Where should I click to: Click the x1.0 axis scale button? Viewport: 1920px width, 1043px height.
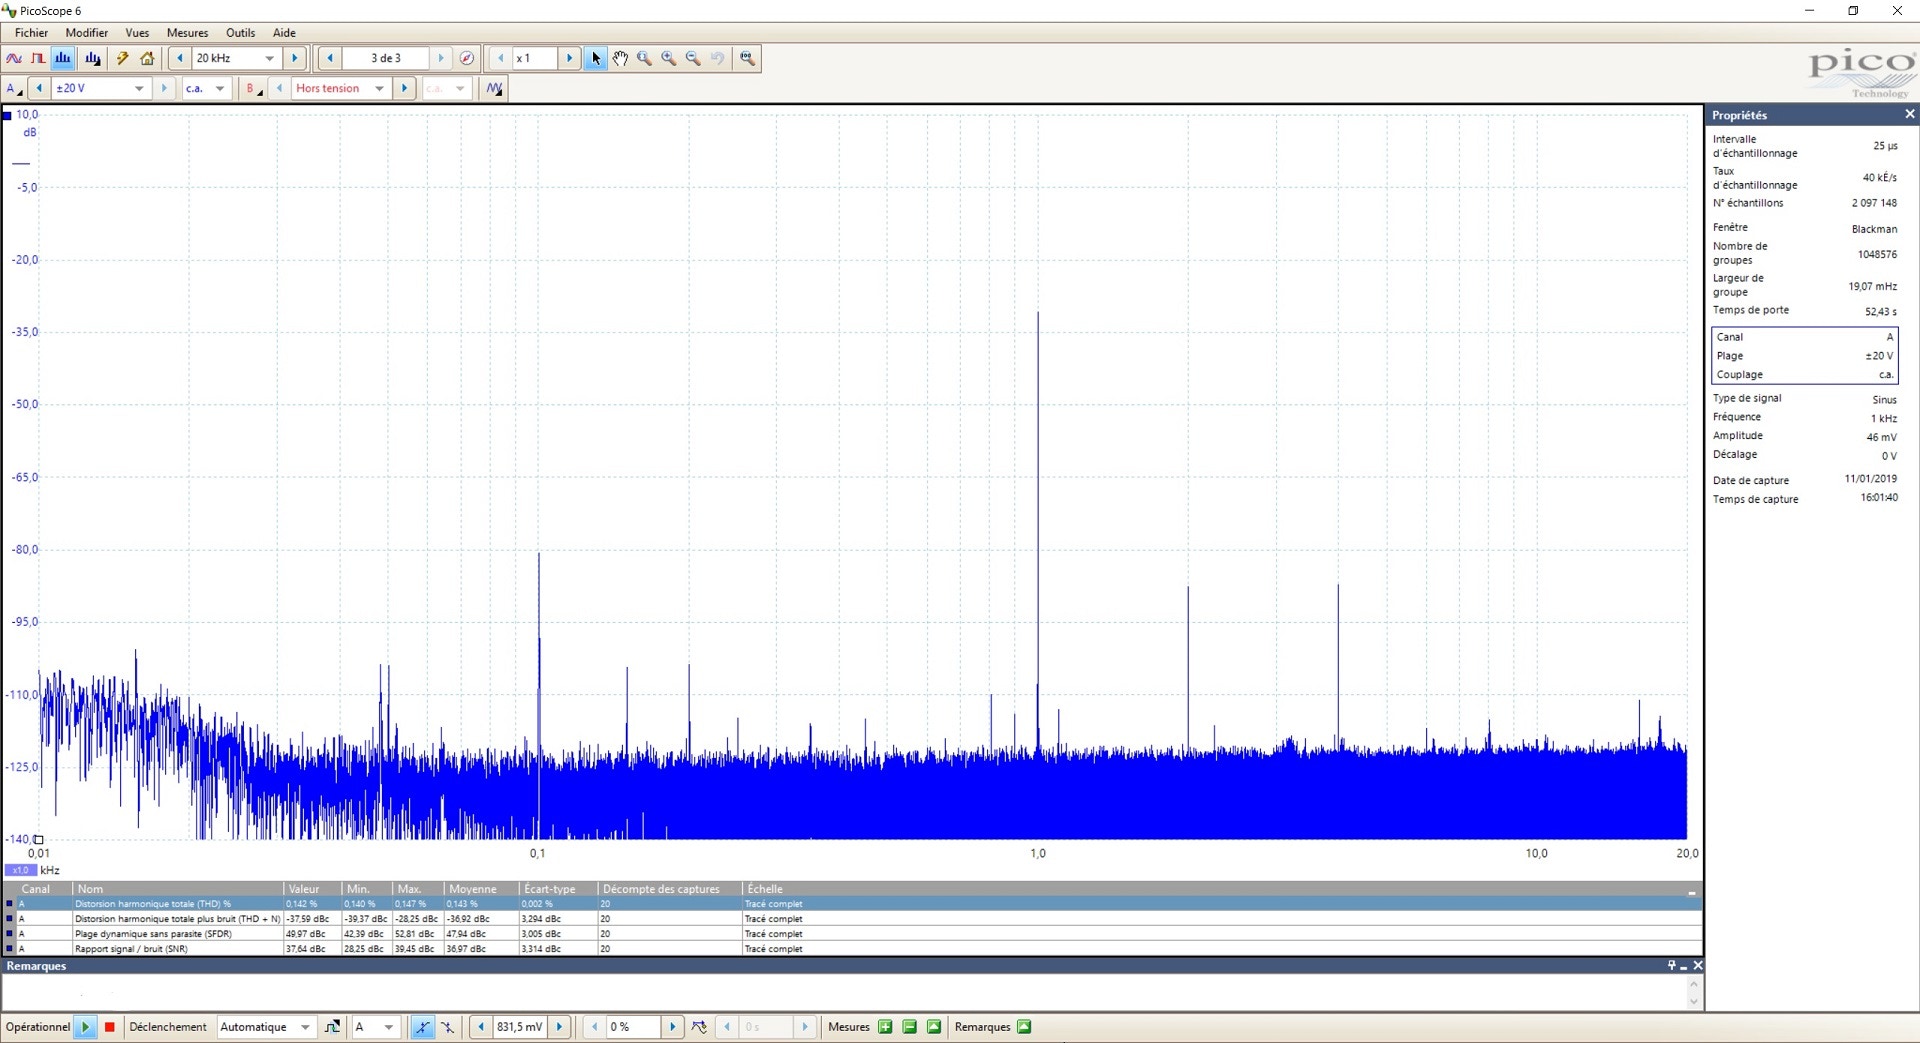pos(21,870)
